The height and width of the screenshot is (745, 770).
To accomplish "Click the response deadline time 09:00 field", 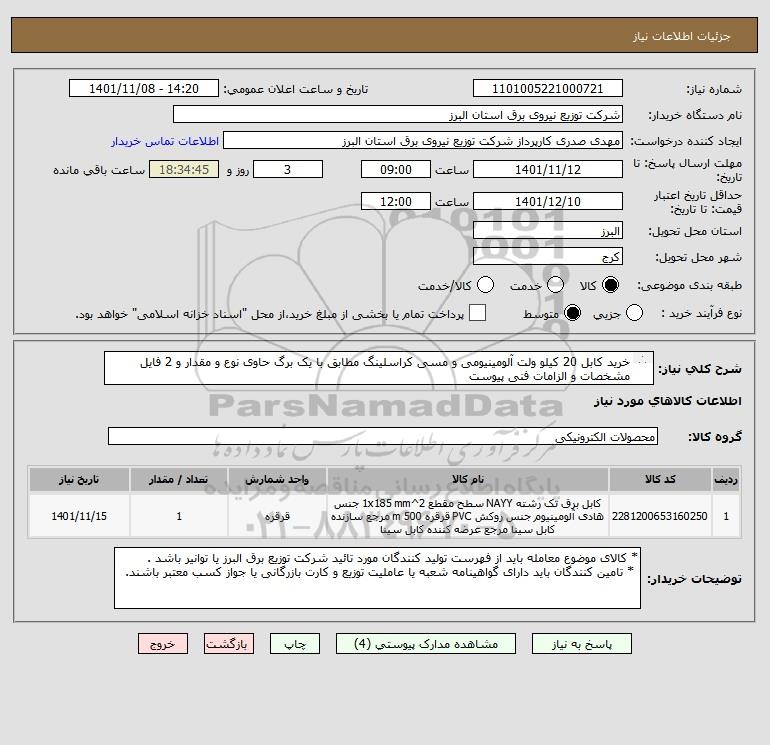I will [396, 169].
